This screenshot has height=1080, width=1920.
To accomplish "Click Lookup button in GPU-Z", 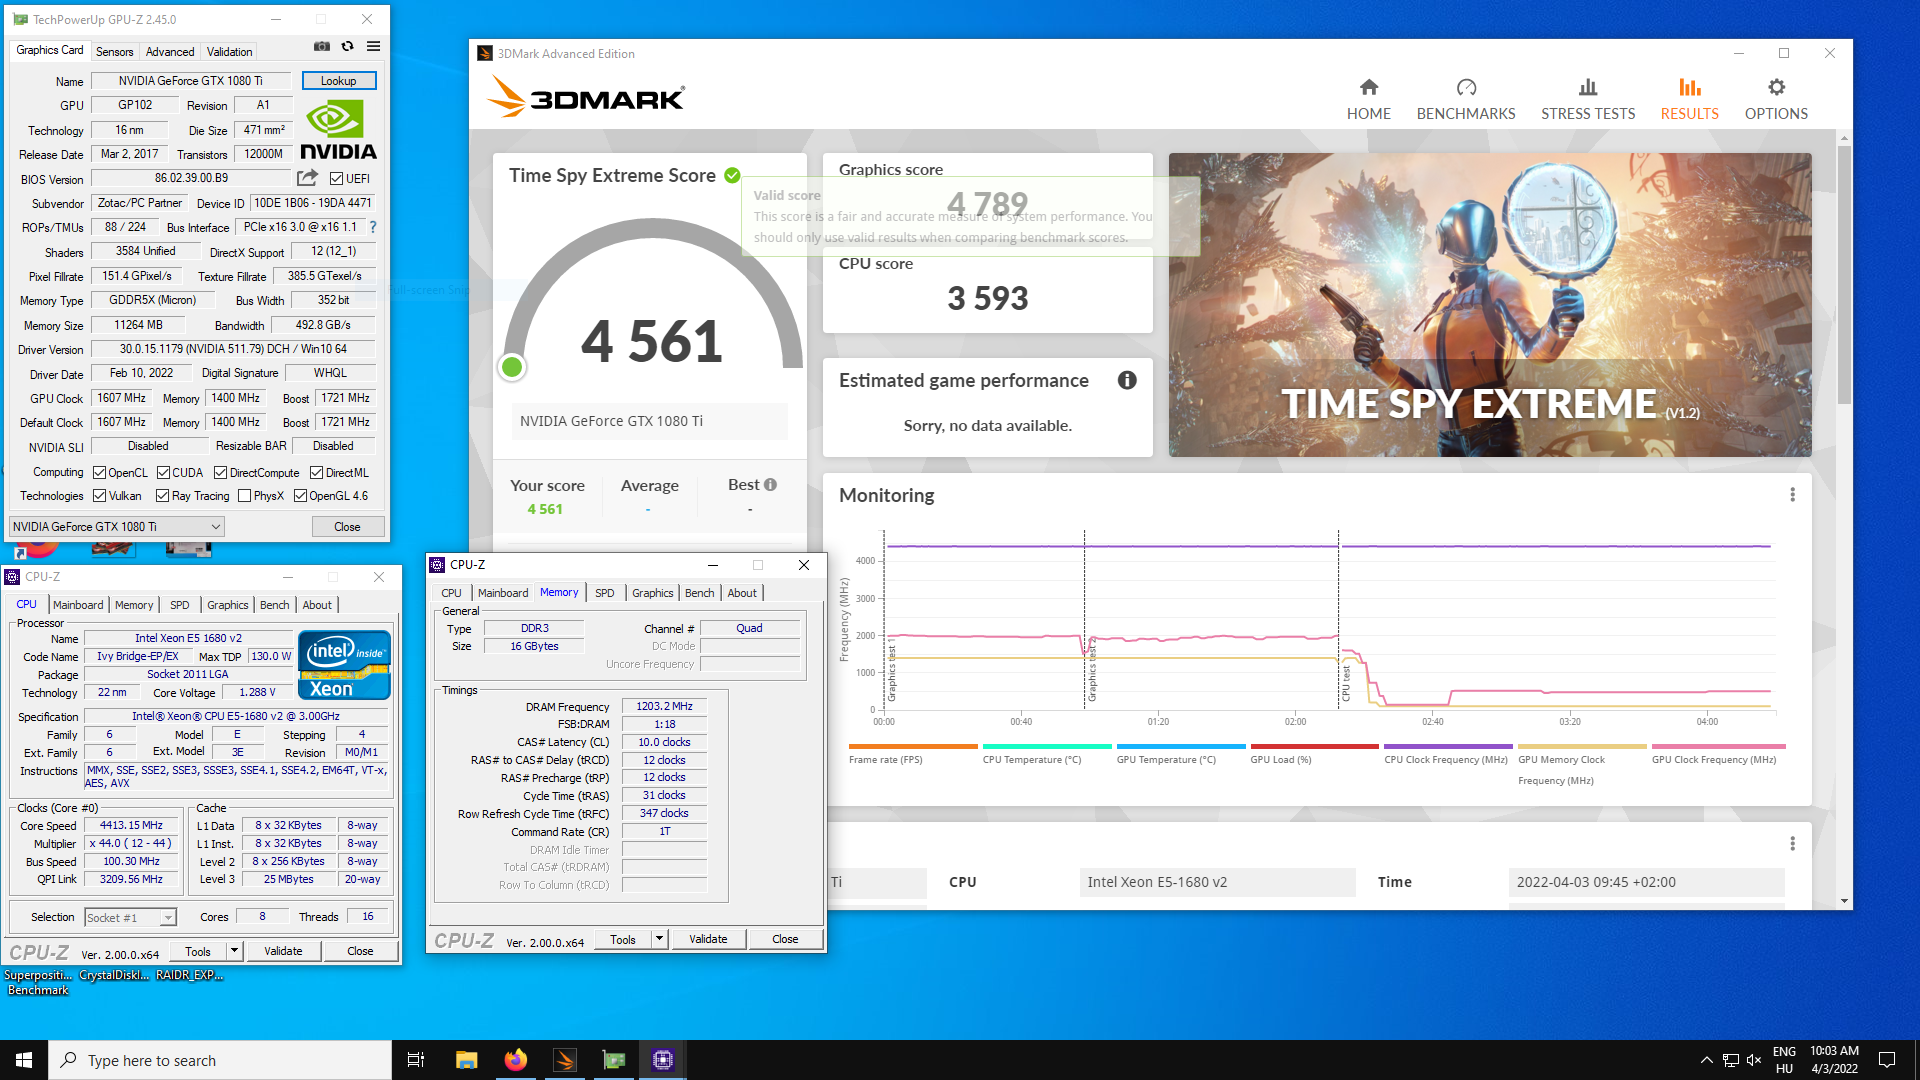I will (x=338, y=81).
